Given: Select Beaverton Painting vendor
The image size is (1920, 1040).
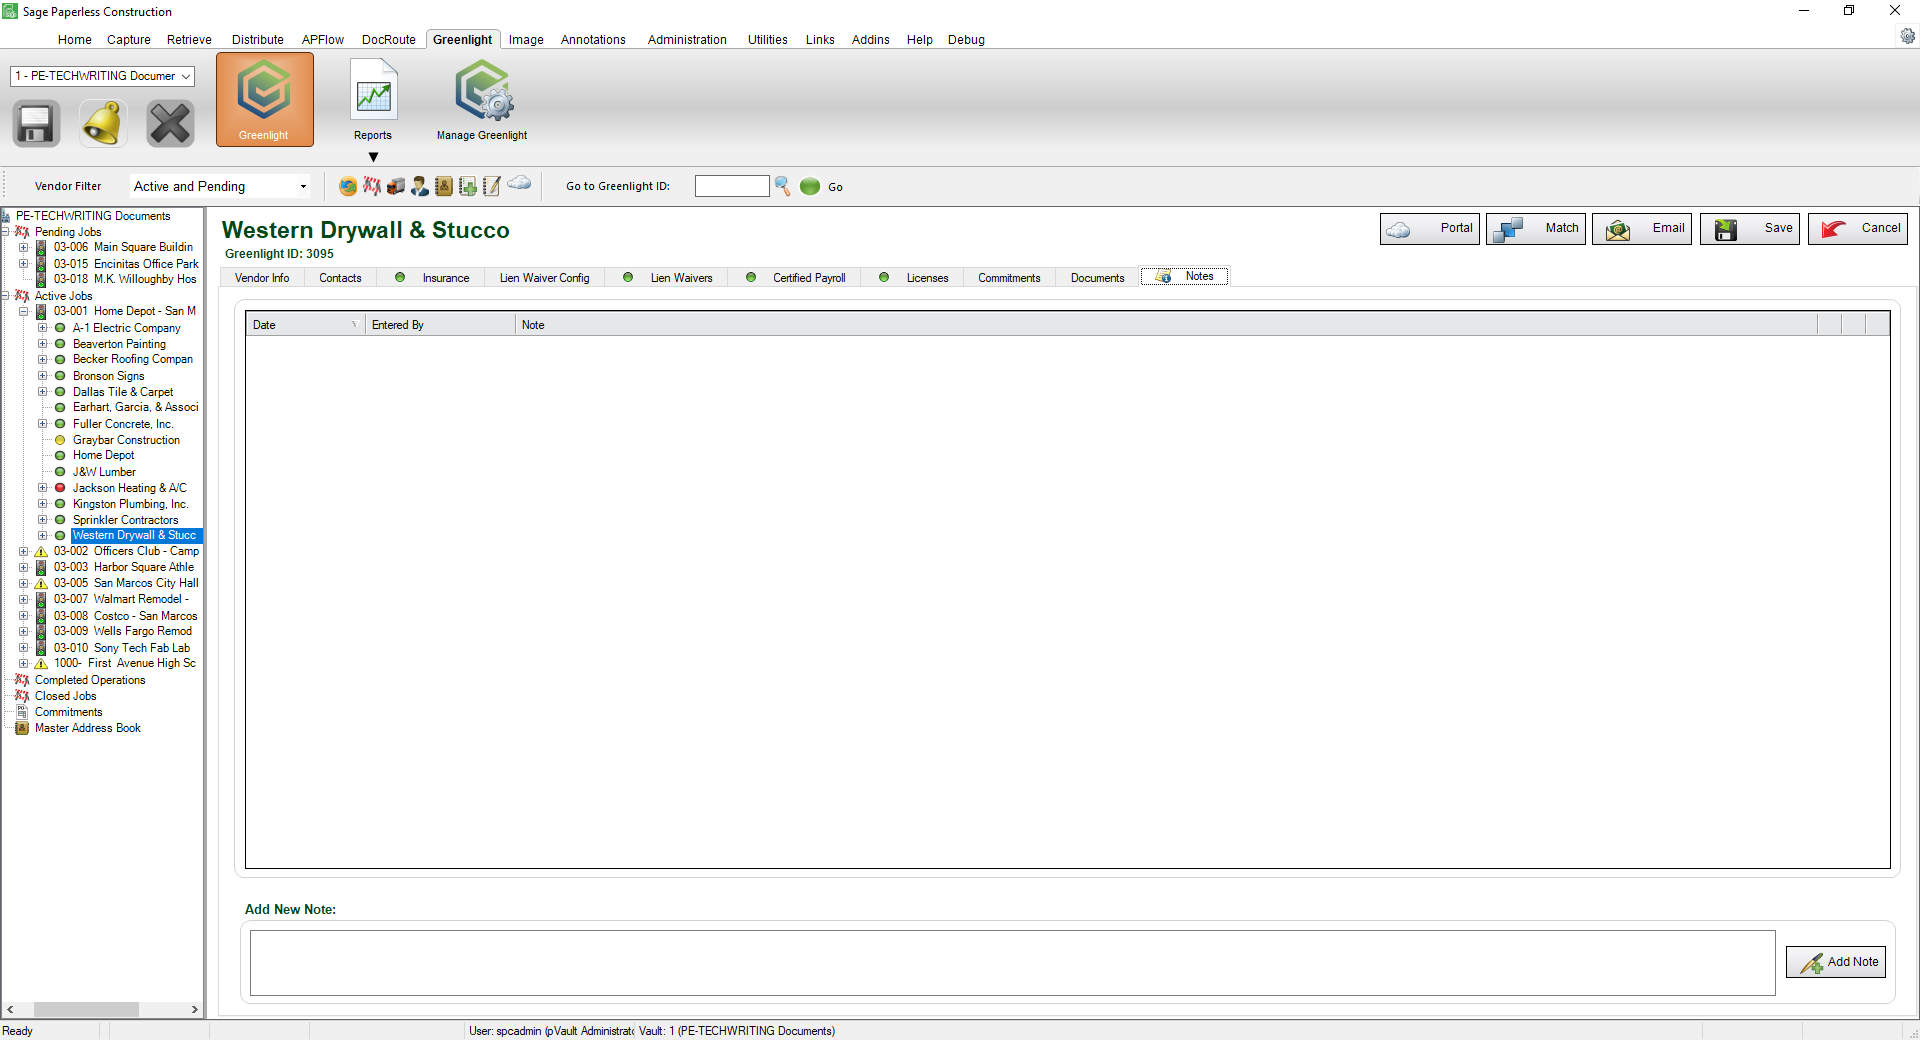Looking at the screenshot, I should 119,344.
